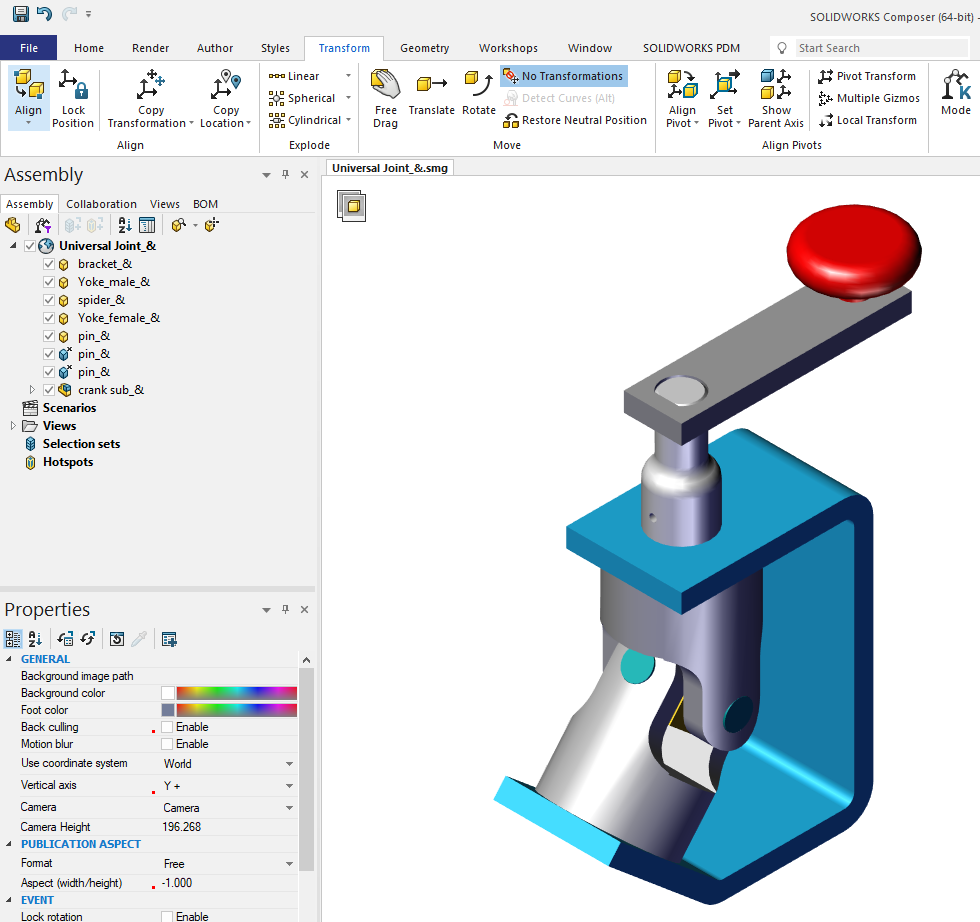
Task: Uncheck the bracket_& visibility checkbox
Action: (49, 264)
